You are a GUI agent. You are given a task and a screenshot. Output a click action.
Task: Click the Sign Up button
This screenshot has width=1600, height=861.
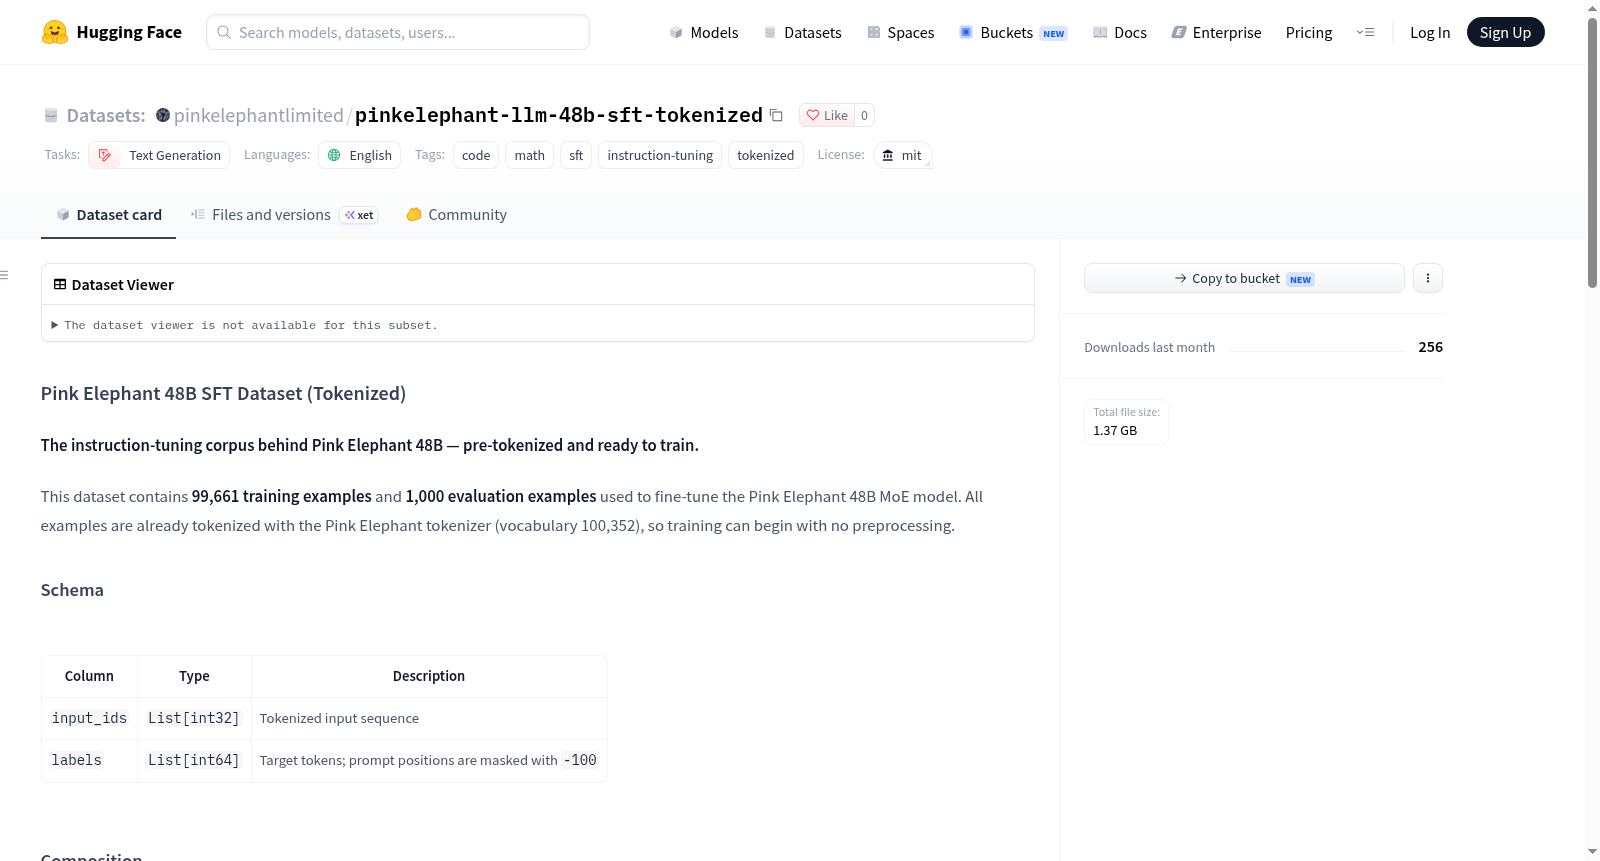1505,32
